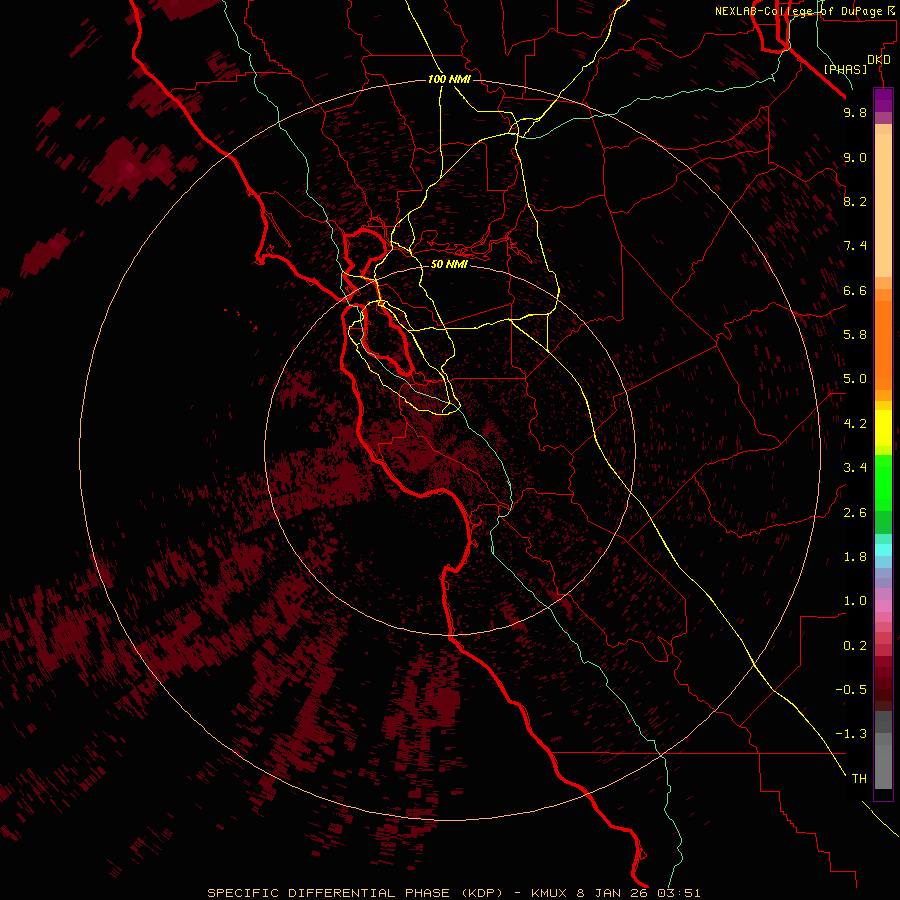Click the -1.3 scale label
Image resolution: width=900 pixels, height=900 pixels.
click(851, 734)
